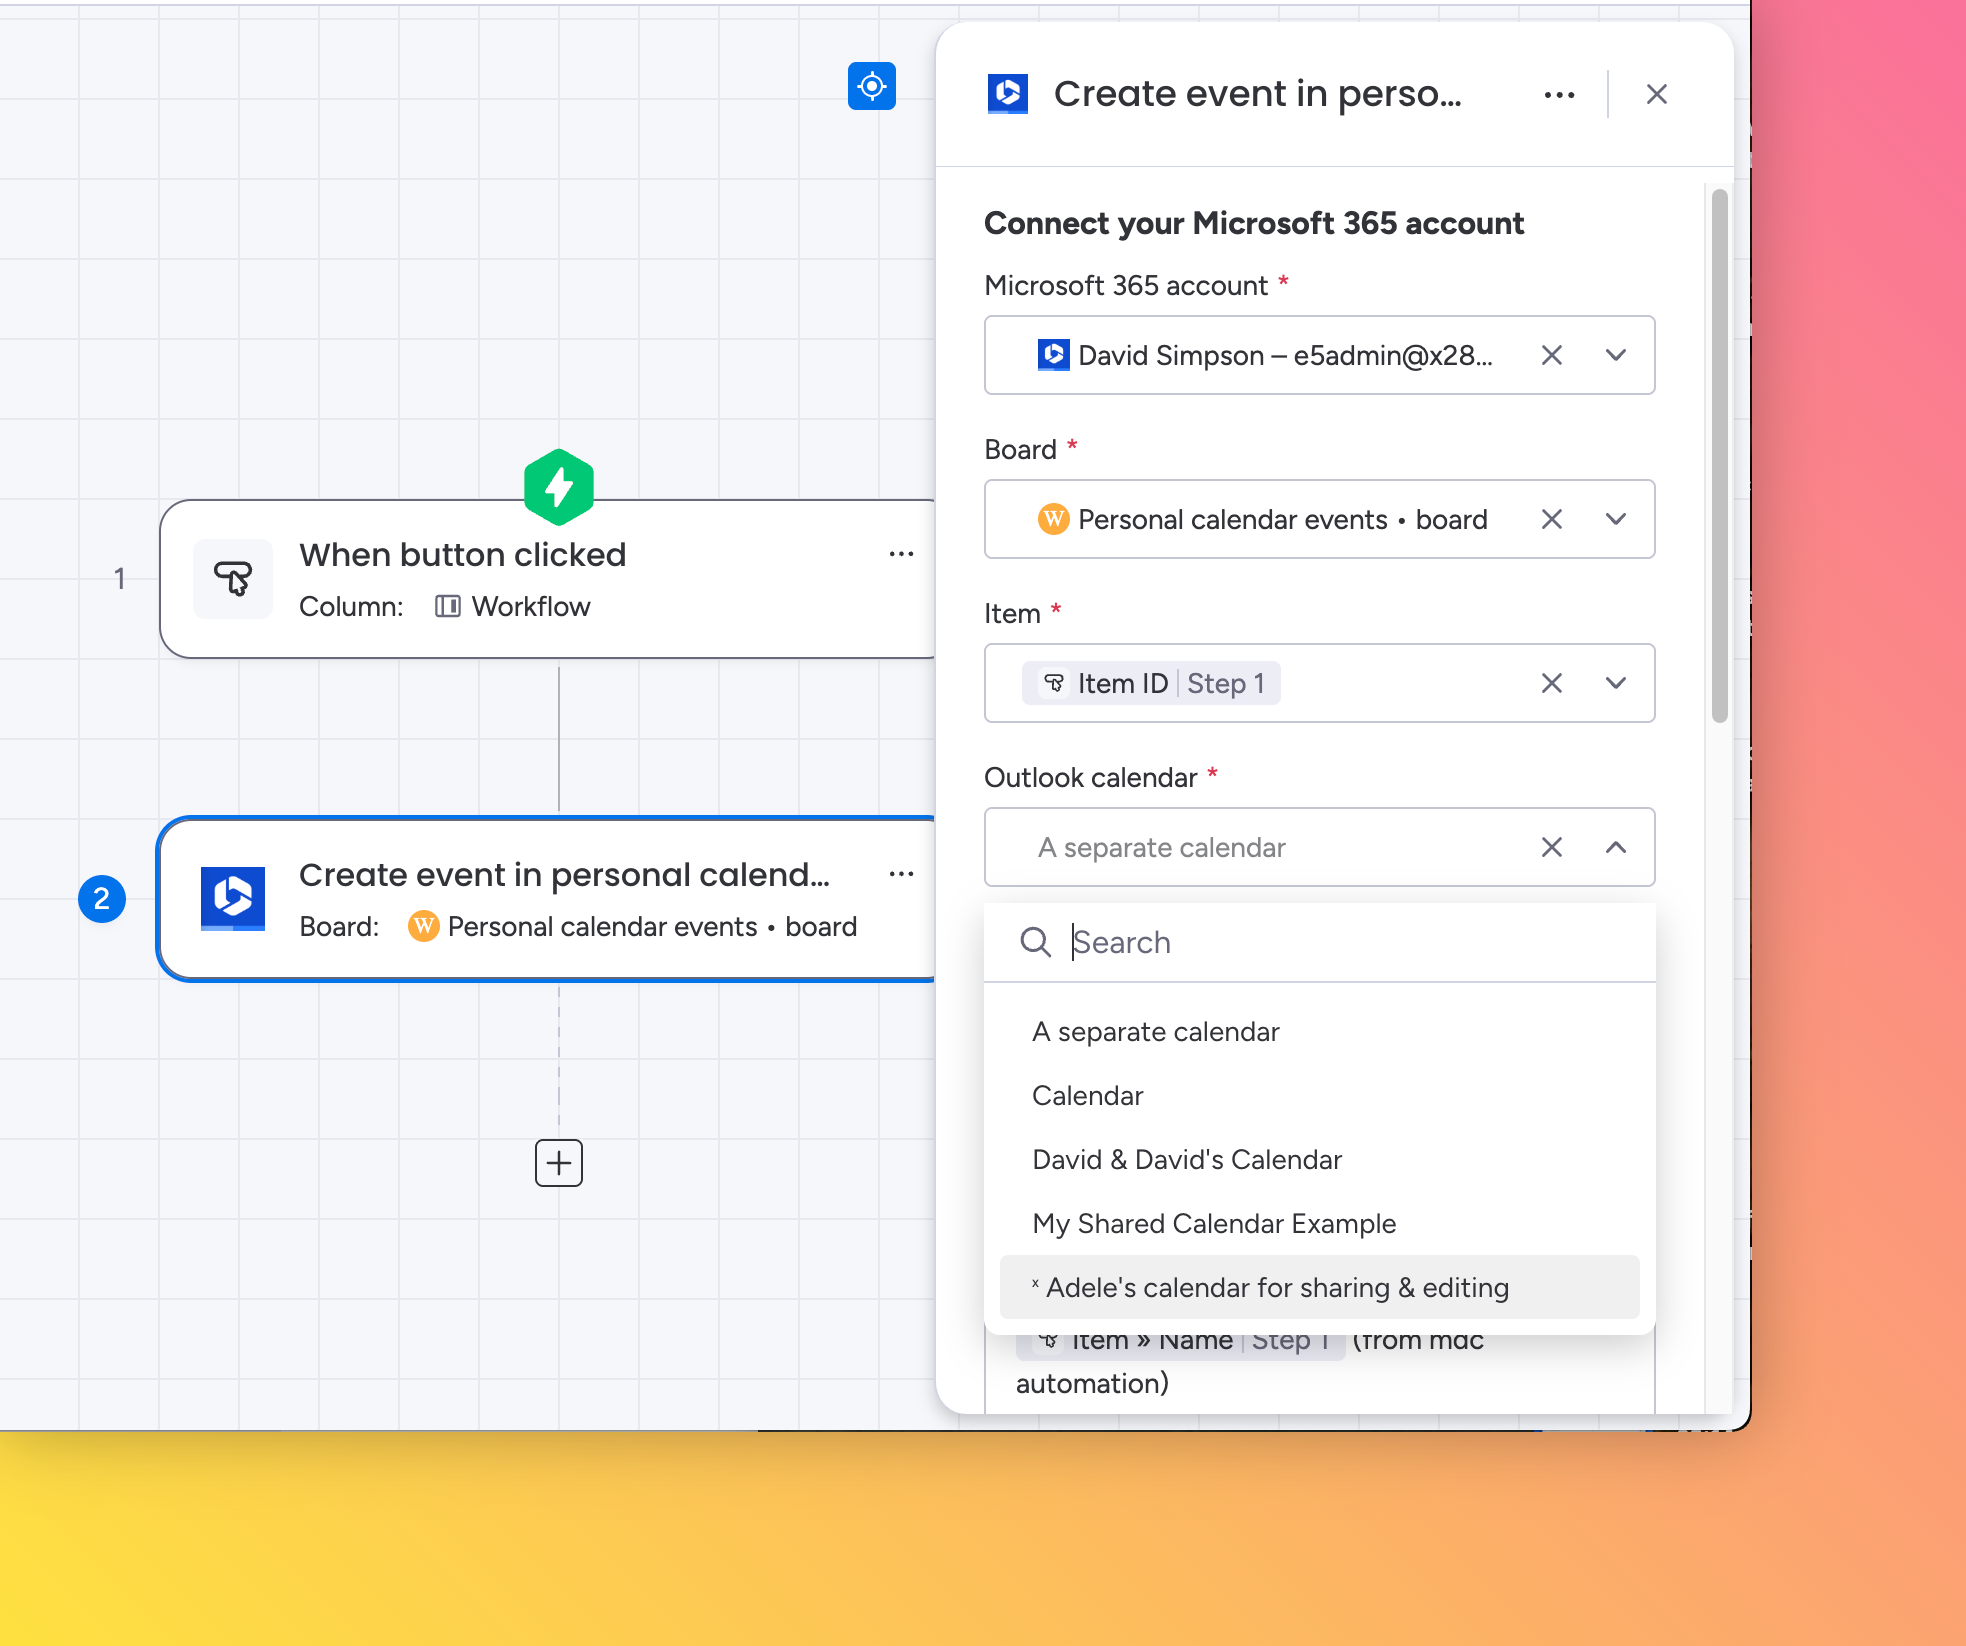Add a new step with the plus button
The height and width of the screenshot is (1646, 1966).
559,1163
